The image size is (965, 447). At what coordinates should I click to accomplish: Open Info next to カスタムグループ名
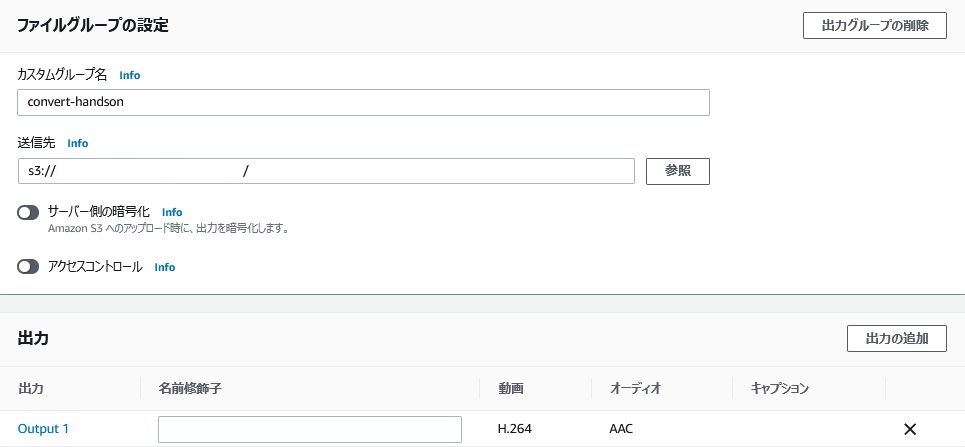130,75
